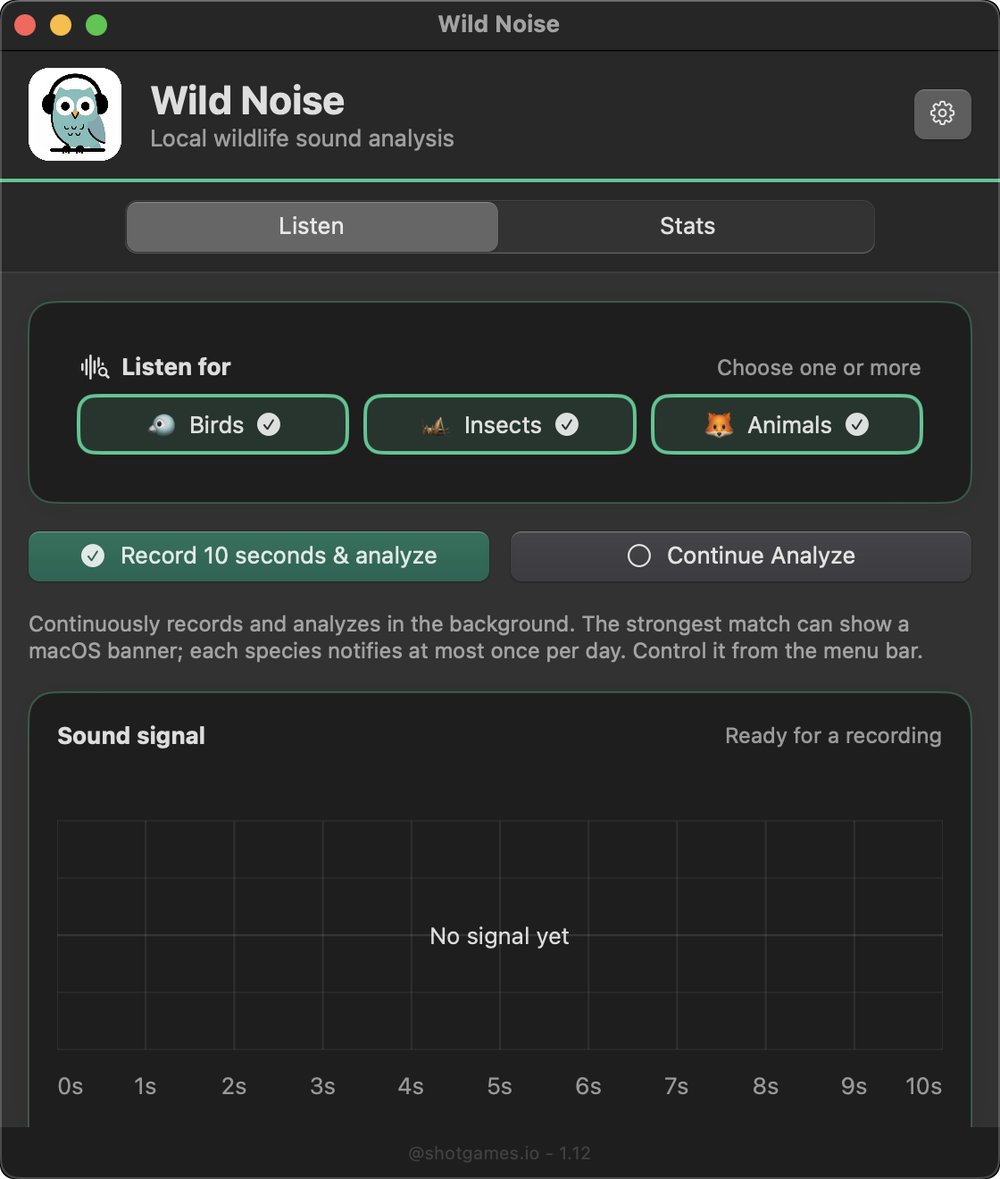Switch to the Stats tab

[x=687, y=226]
